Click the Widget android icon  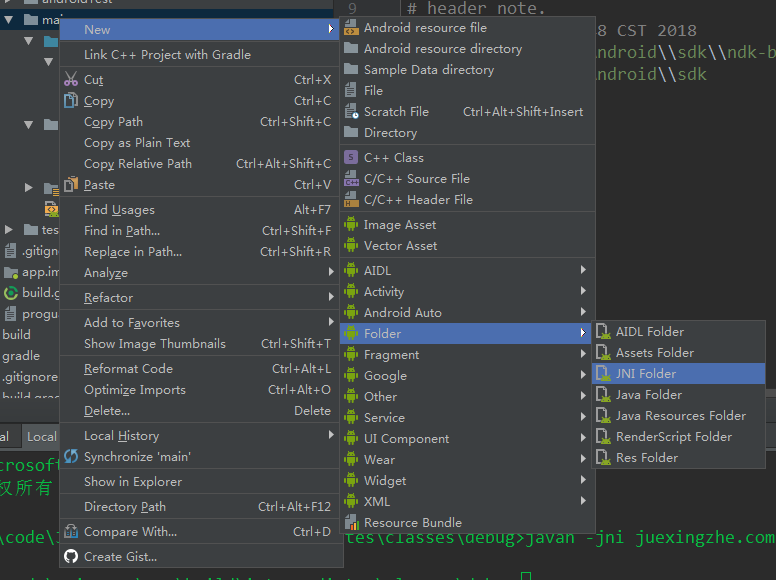[351, 480]
